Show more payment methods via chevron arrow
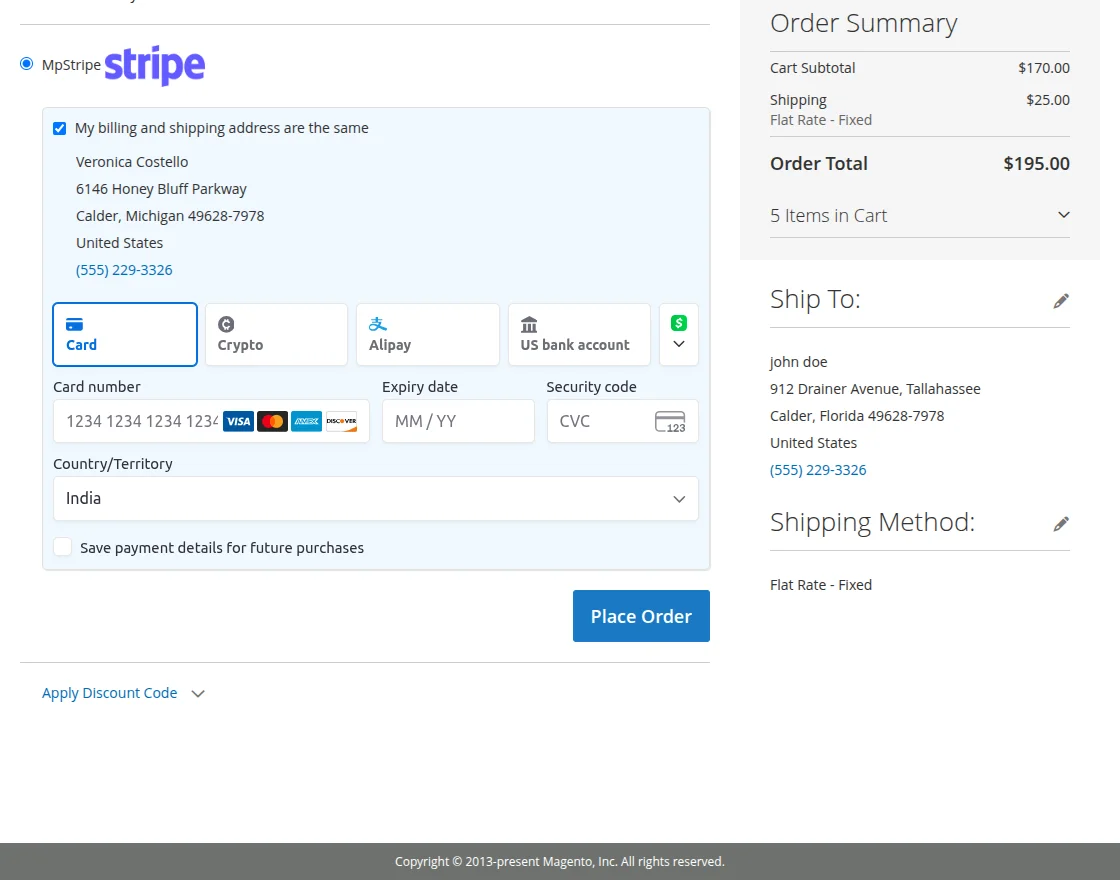This screenshot has height=880, width=1120. 679,346
